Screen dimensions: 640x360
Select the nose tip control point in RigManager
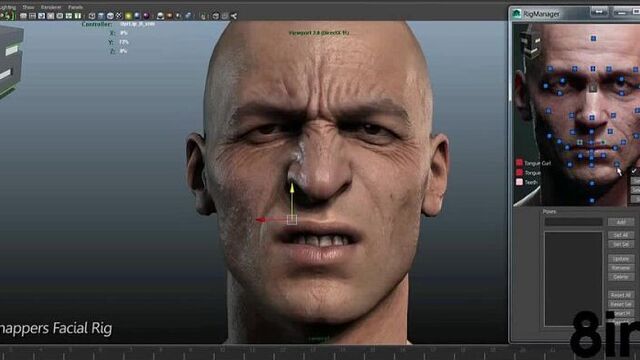pyautogui.click(x=592, y=118)
